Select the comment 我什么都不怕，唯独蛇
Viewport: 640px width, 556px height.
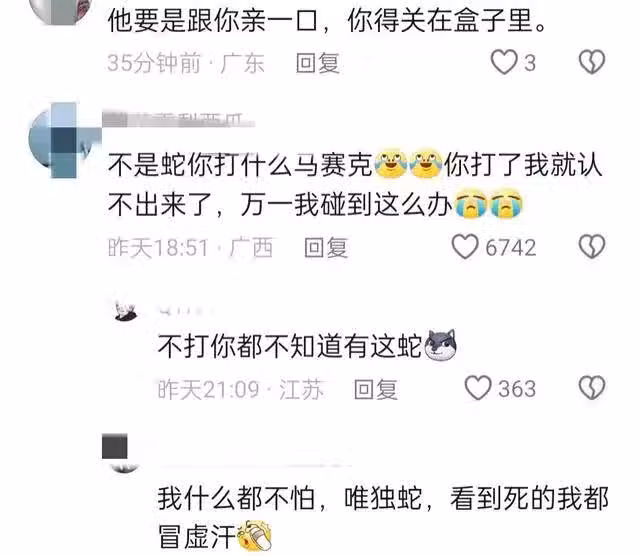(x=383, y=517)
